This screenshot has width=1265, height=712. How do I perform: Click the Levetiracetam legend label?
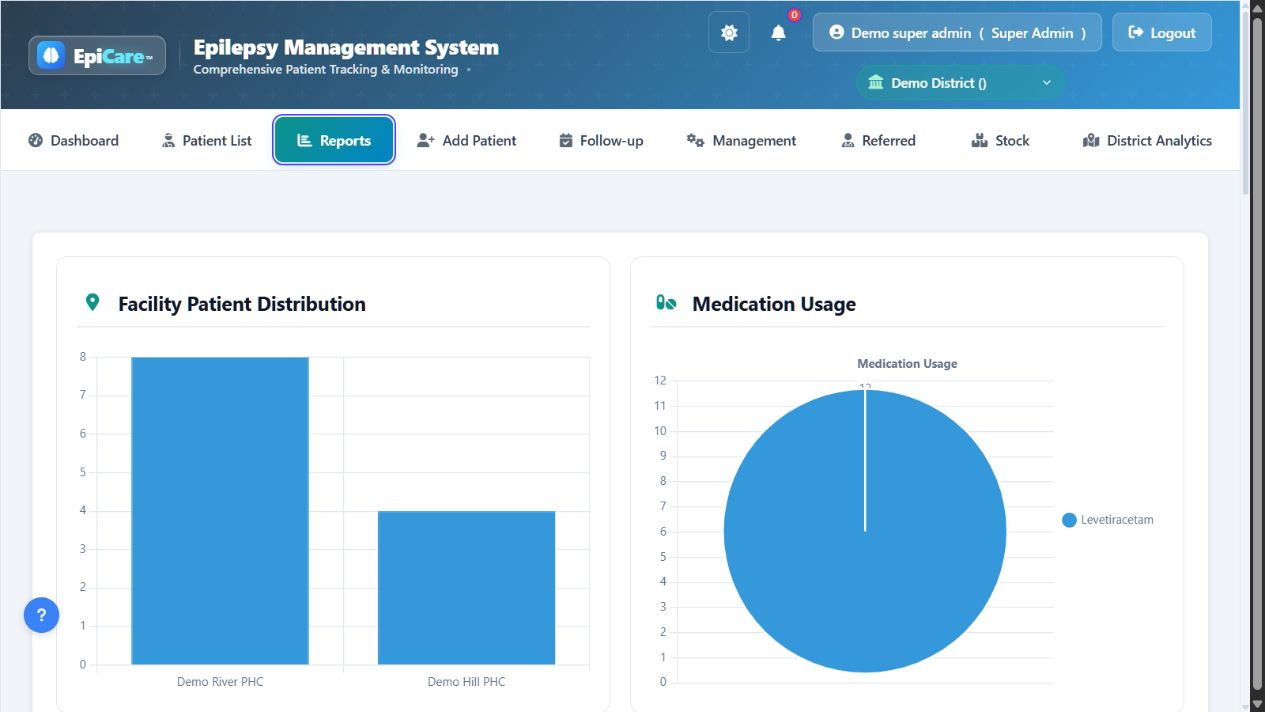pos(1117,520)
